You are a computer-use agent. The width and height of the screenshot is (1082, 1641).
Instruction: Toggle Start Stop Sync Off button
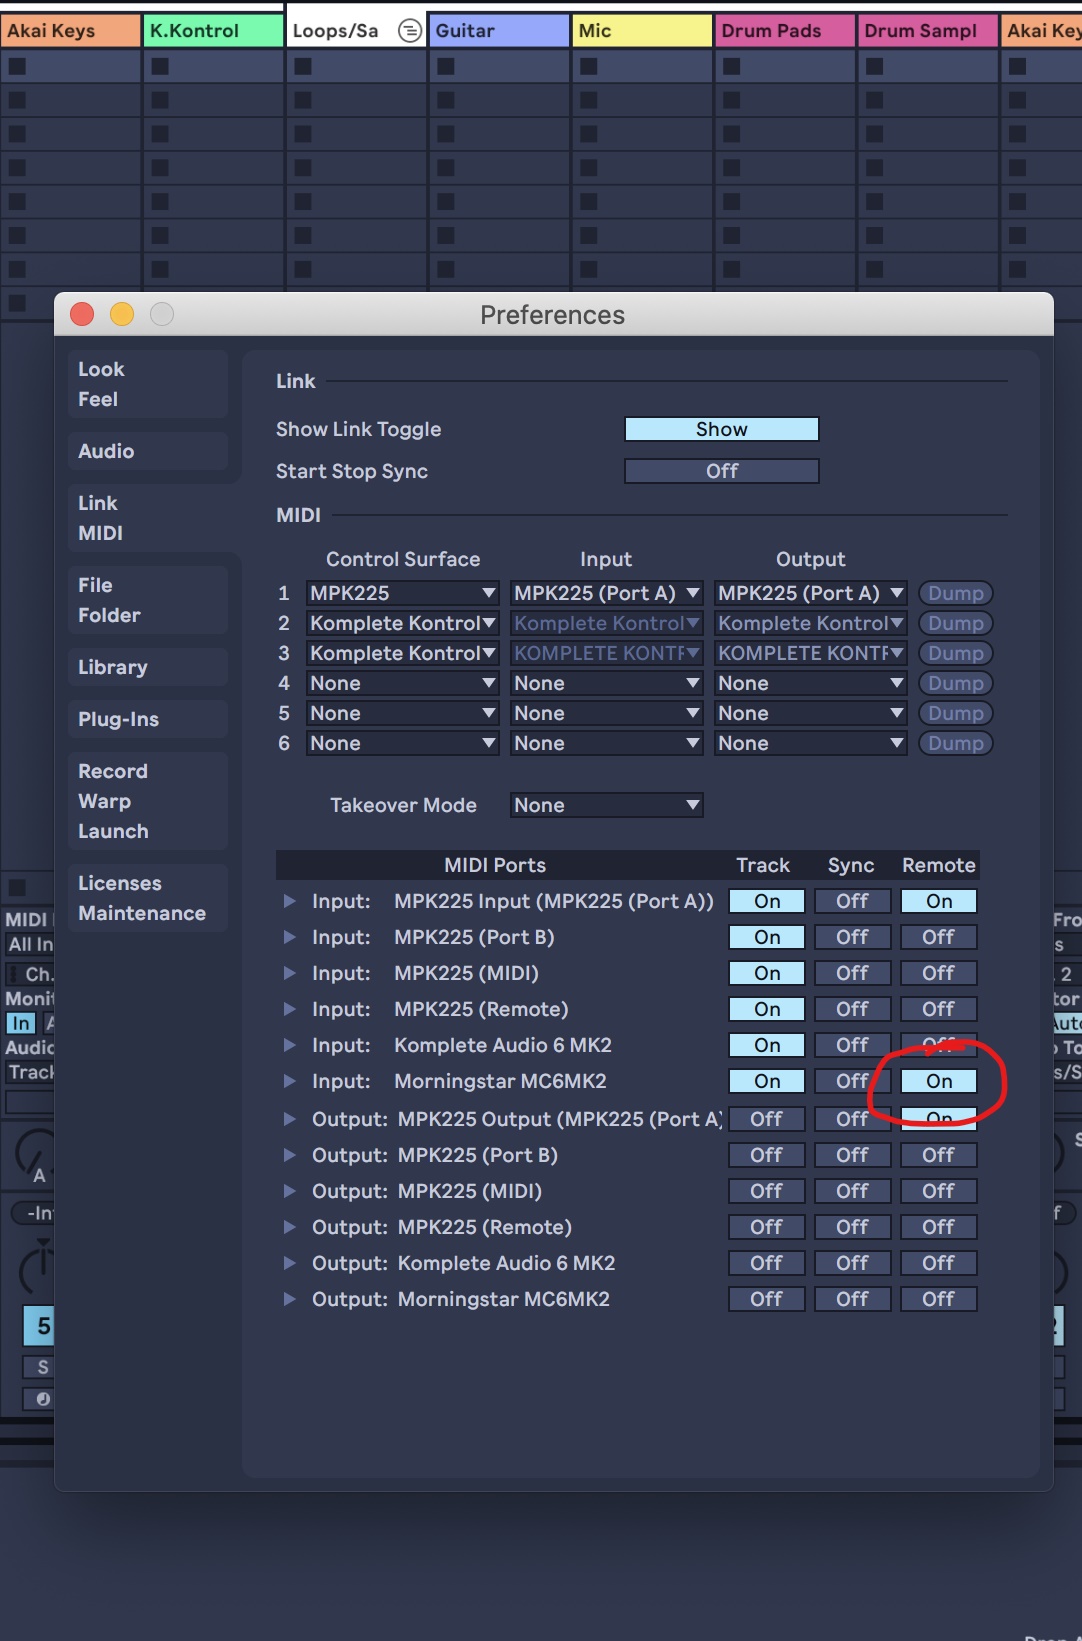pyautogui.click(x=722, y=471)
